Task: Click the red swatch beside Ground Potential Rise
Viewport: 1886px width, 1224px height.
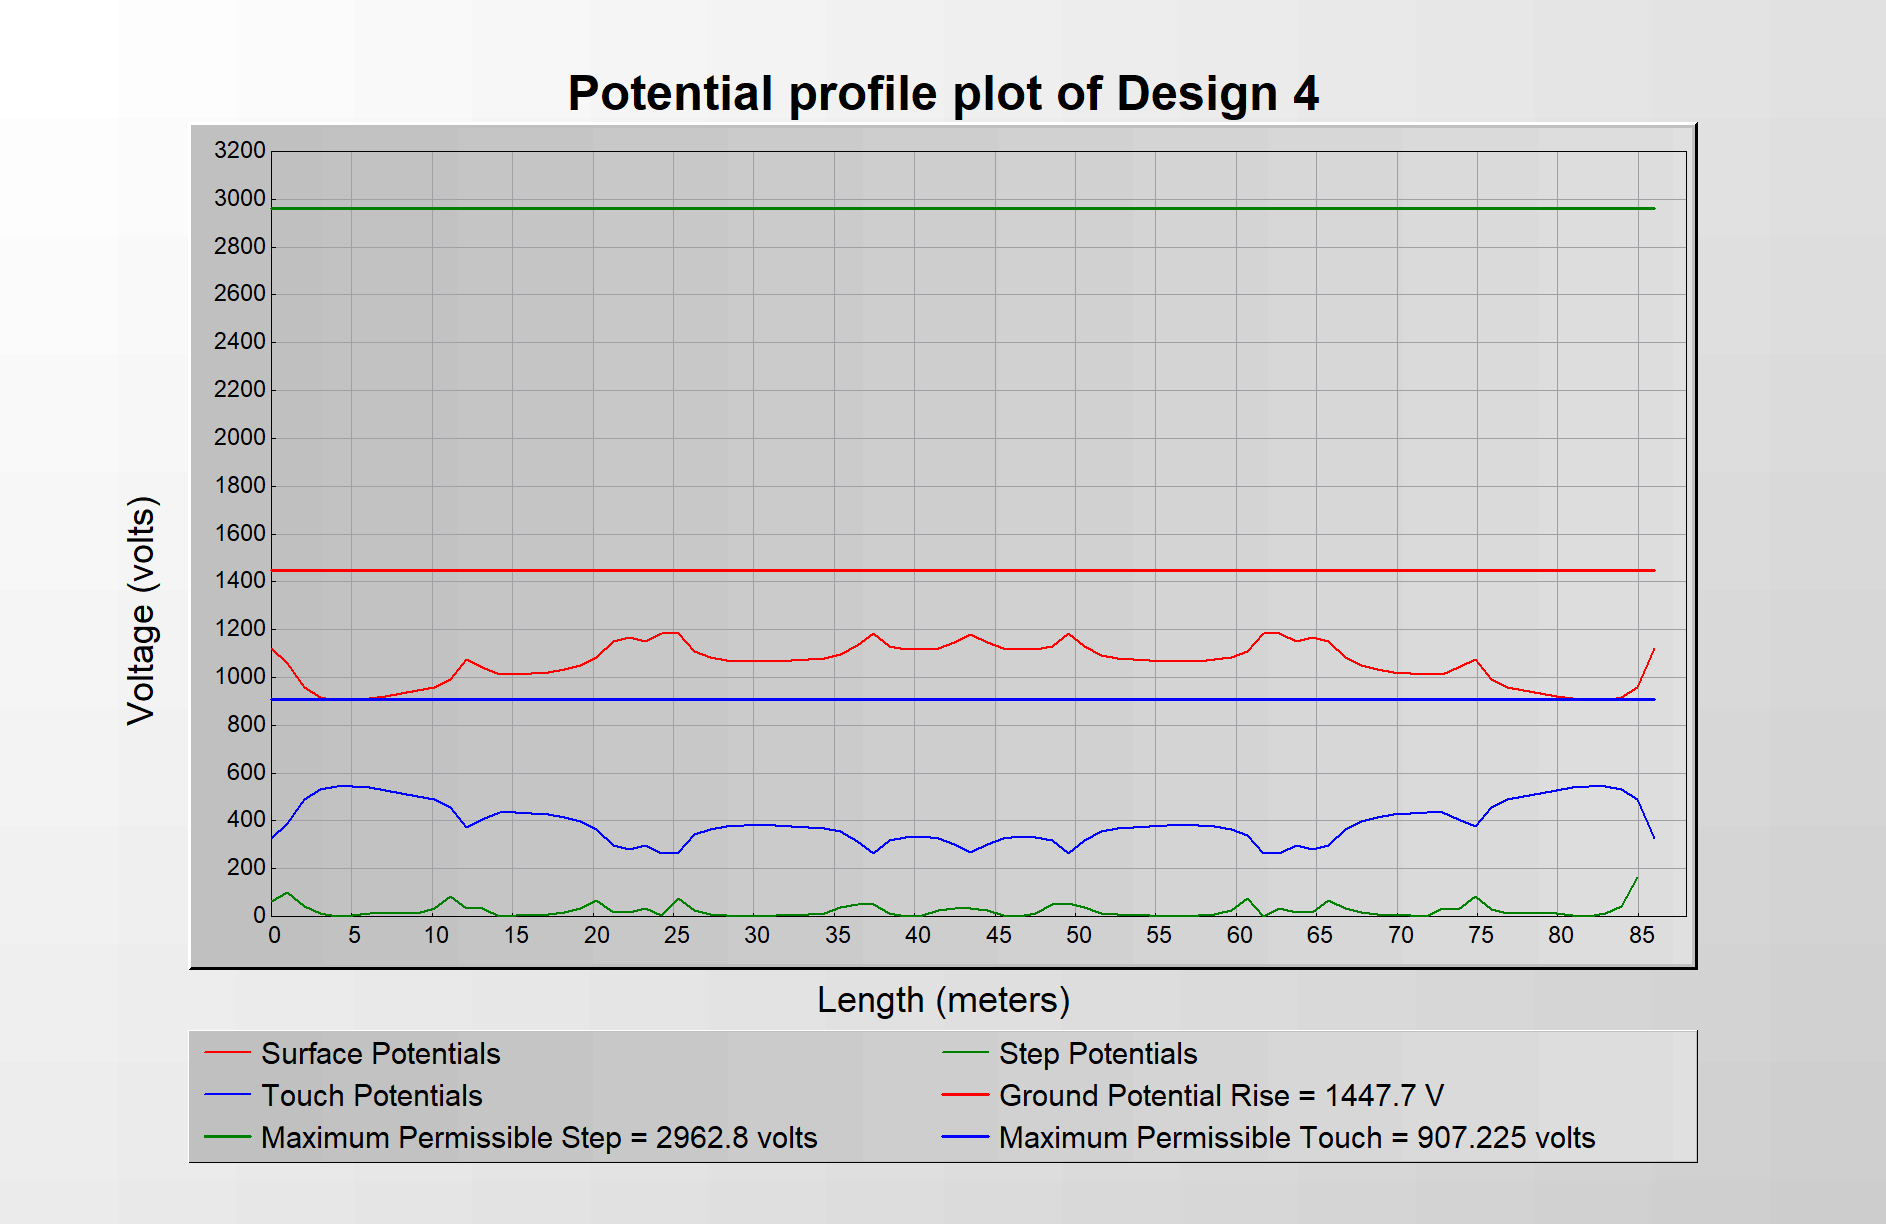Action: click(965, 1095)
